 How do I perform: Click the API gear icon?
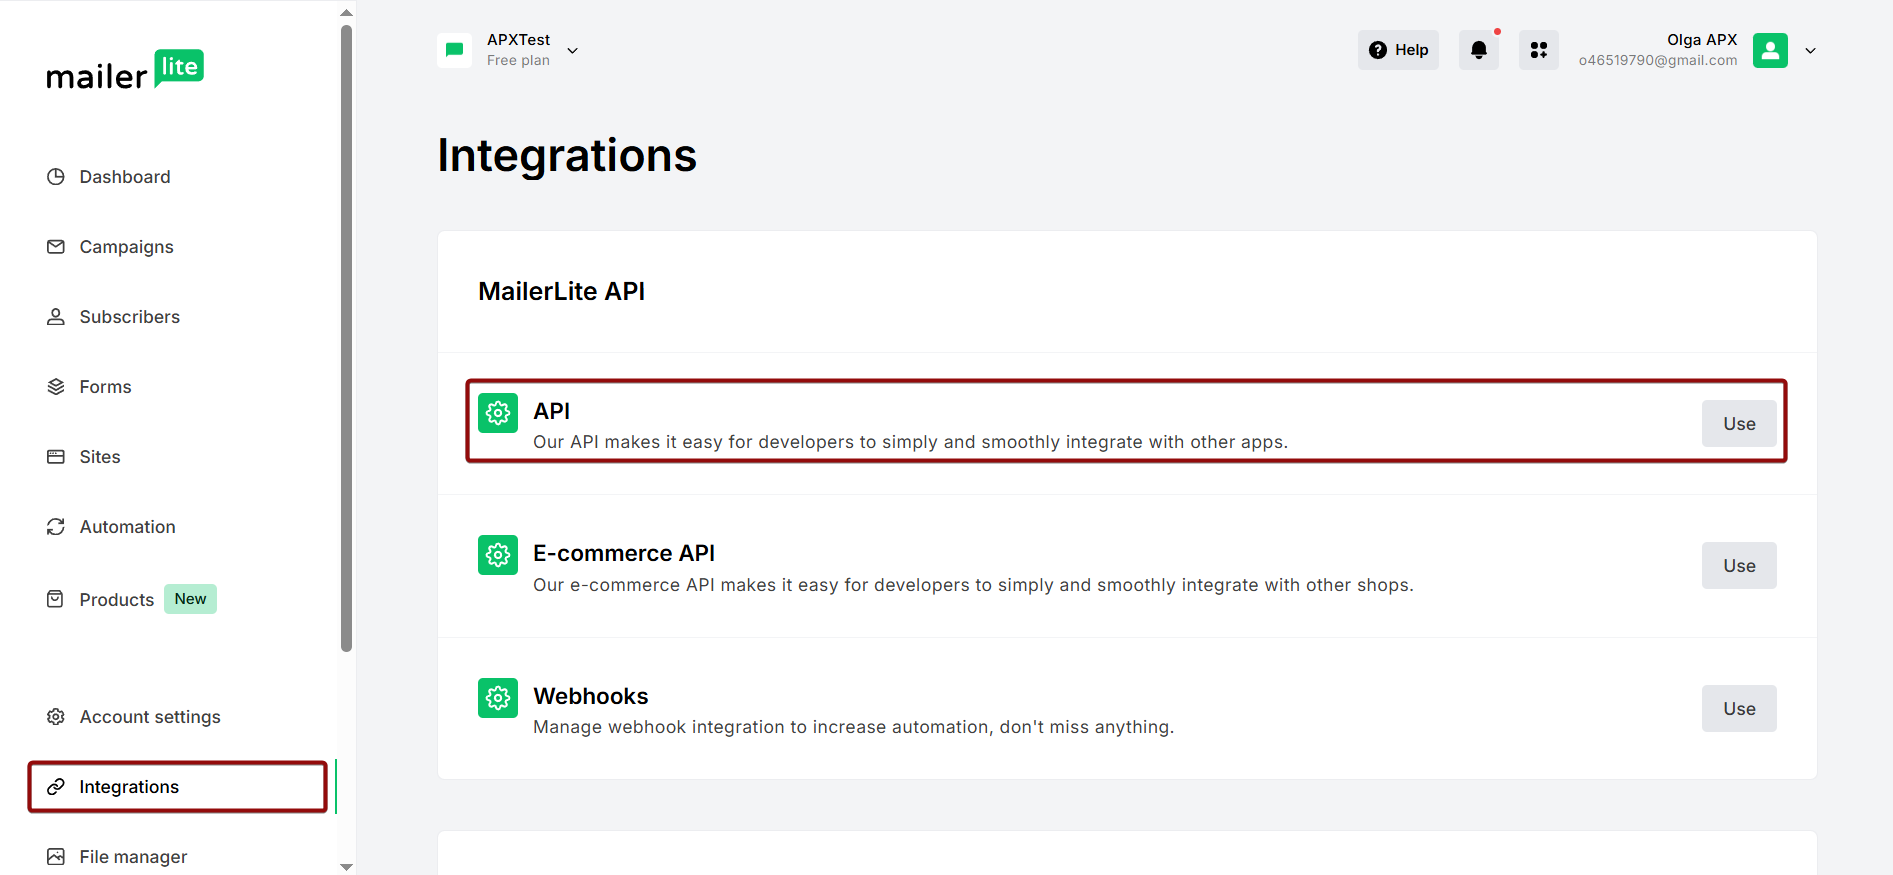click(x=498, y=413)
